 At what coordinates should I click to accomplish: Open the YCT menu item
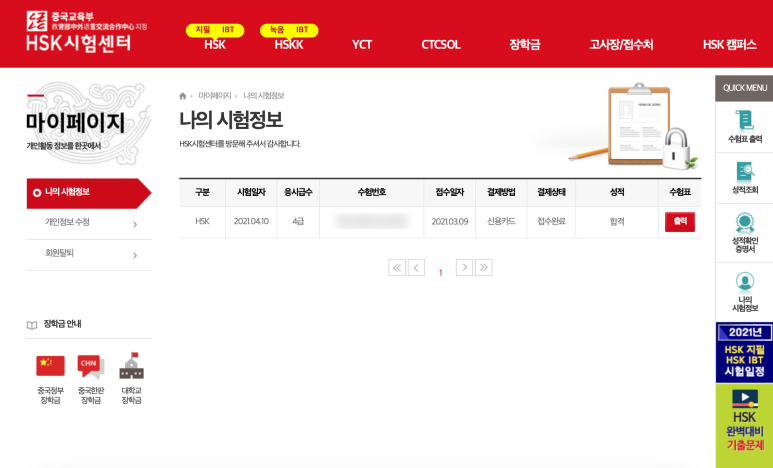tap(362, 45)
